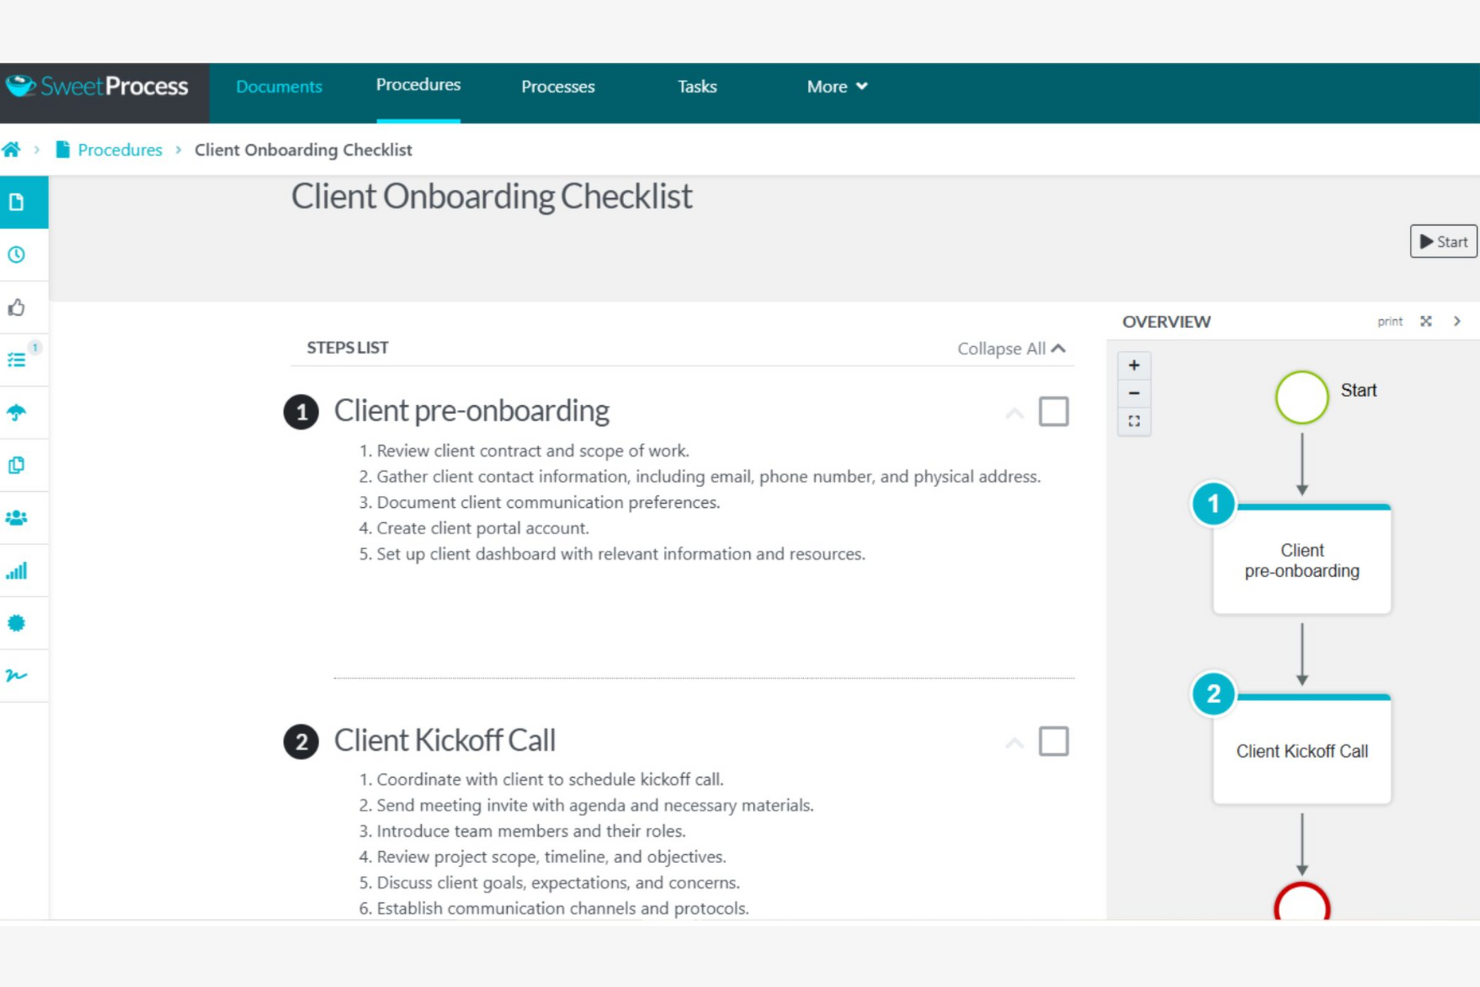Open the Tasks menu item
This screenshot has width=1480, height=987.
(x=696, y=87)
